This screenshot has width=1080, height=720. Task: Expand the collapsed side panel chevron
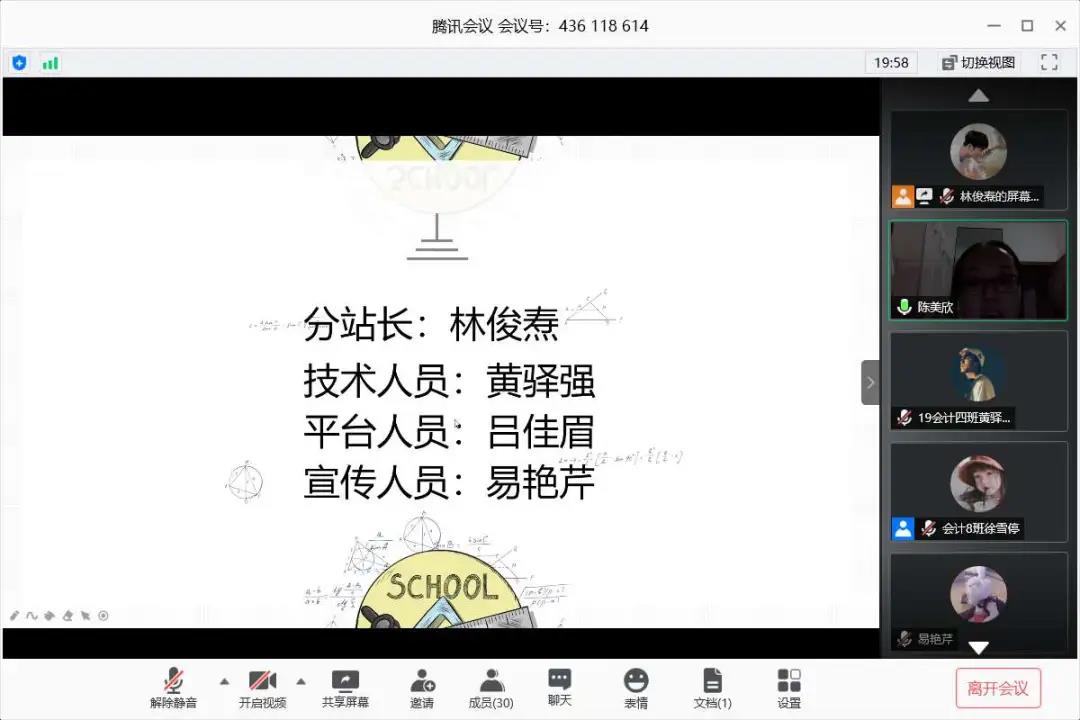868,382
